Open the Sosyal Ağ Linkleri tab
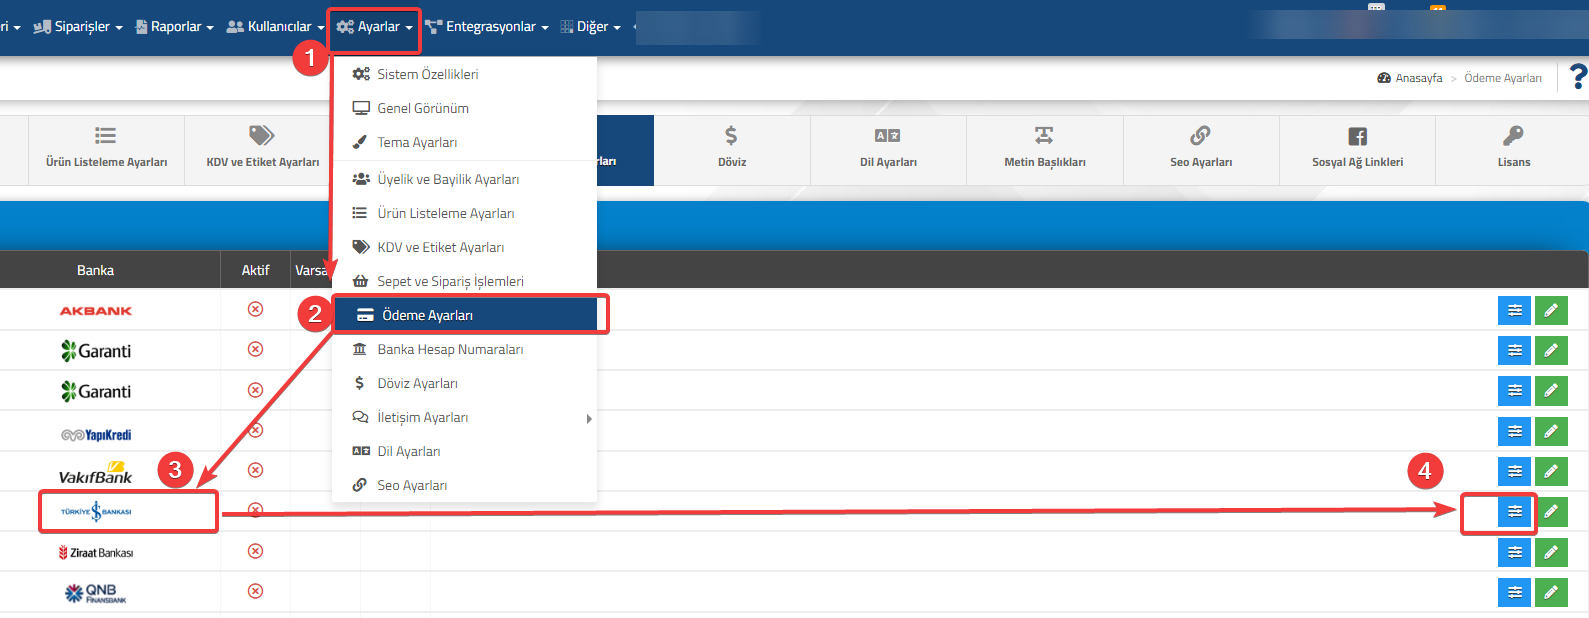This screenshot has height=618, width=1589. click(1358, 150)
